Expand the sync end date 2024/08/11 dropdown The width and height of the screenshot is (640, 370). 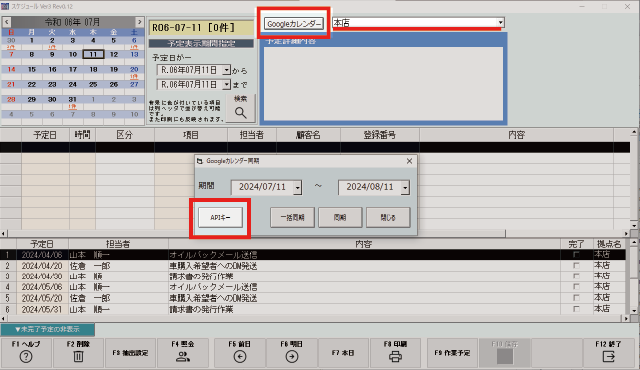405,188
